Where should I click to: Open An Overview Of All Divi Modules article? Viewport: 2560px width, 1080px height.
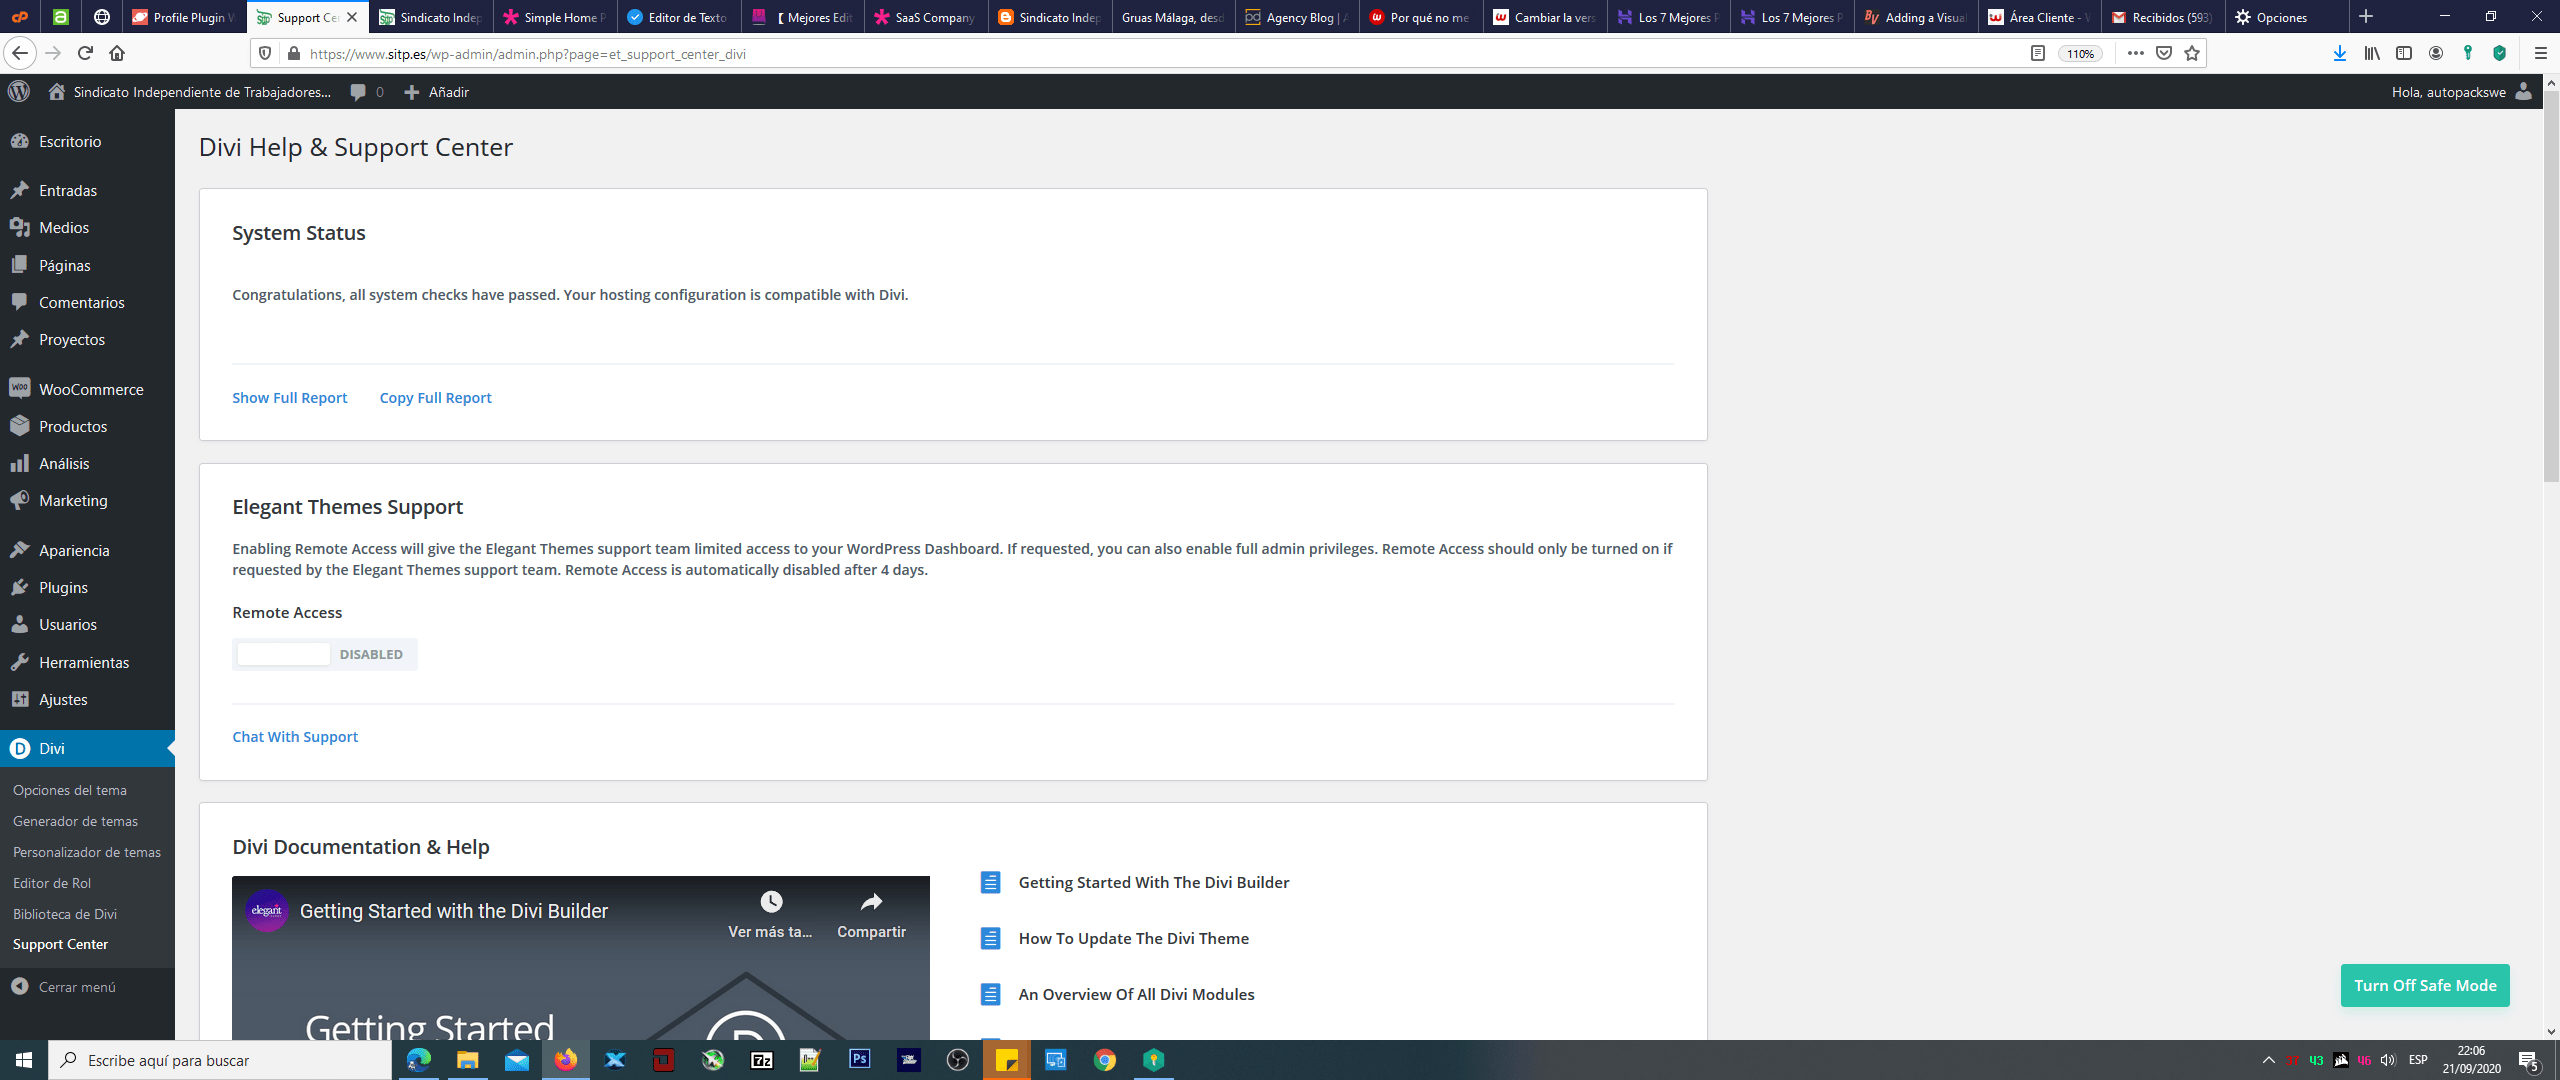tap(1136, 994)
